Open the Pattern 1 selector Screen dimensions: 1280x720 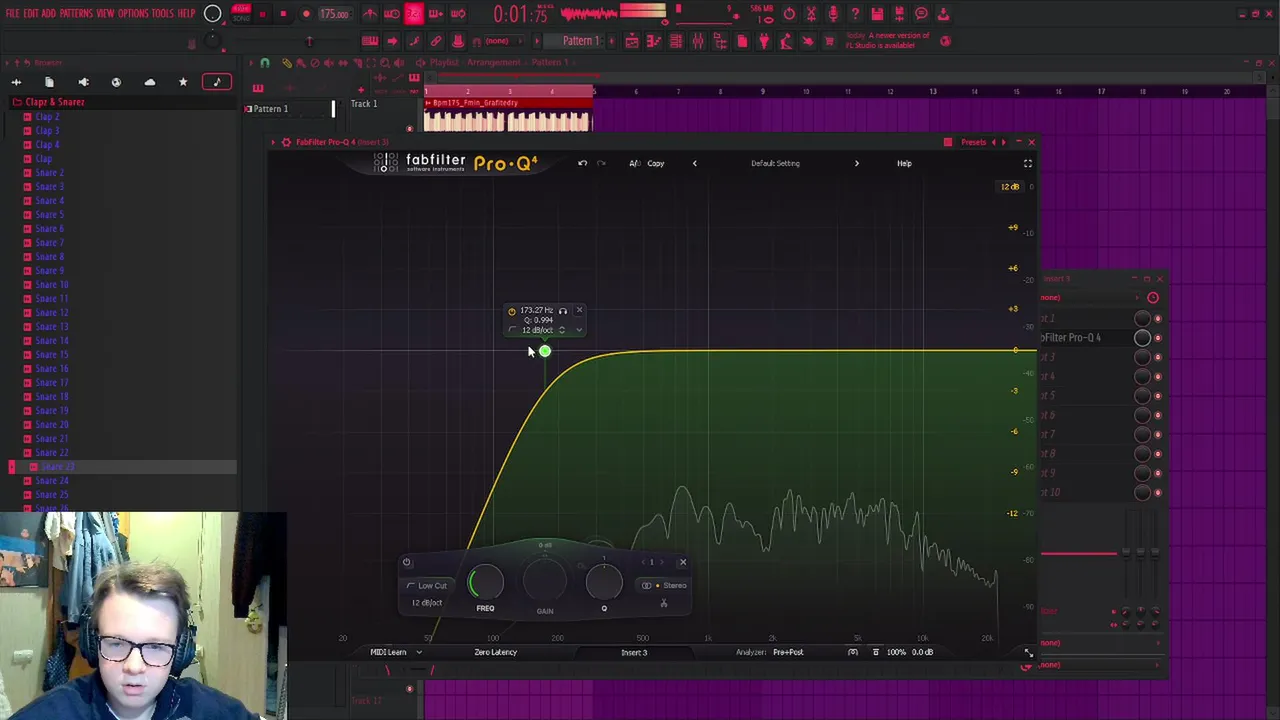pyautogui.click(x=580, y=41)
